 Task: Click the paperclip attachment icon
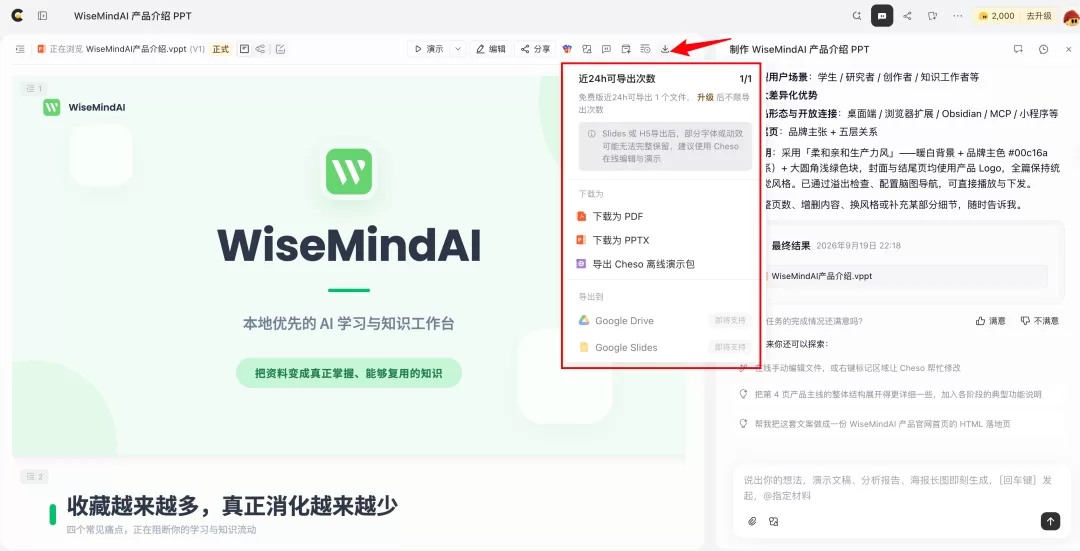tap(752, 521)
